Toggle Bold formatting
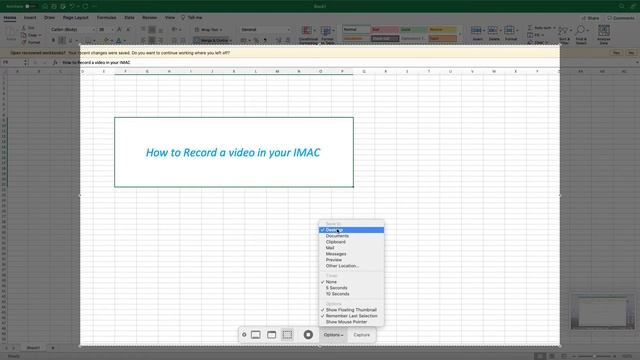Screen dimensions: 640x360 (53, 40)
